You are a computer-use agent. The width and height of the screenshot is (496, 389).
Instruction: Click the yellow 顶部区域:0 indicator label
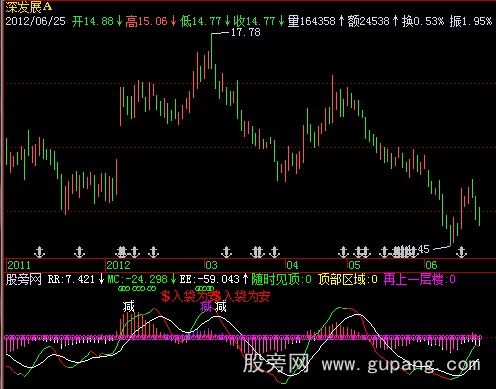coord(348,279)
